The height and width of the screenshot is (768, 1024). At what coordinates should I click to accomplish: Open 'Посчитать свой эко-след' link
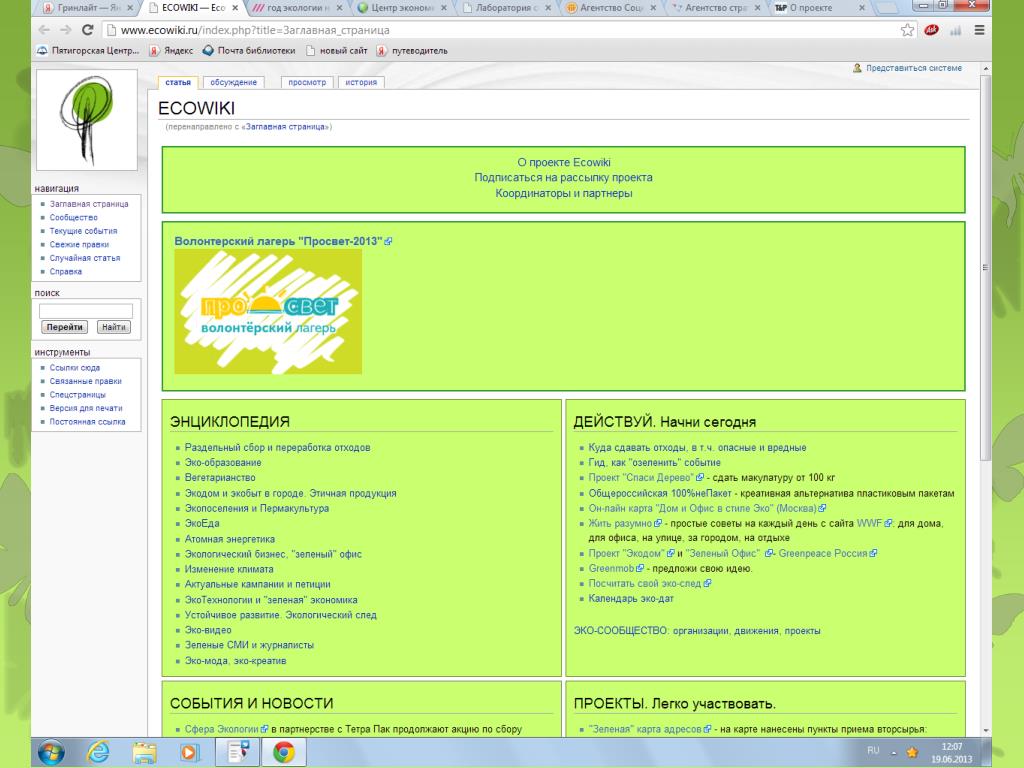click(x=650, y=583)
